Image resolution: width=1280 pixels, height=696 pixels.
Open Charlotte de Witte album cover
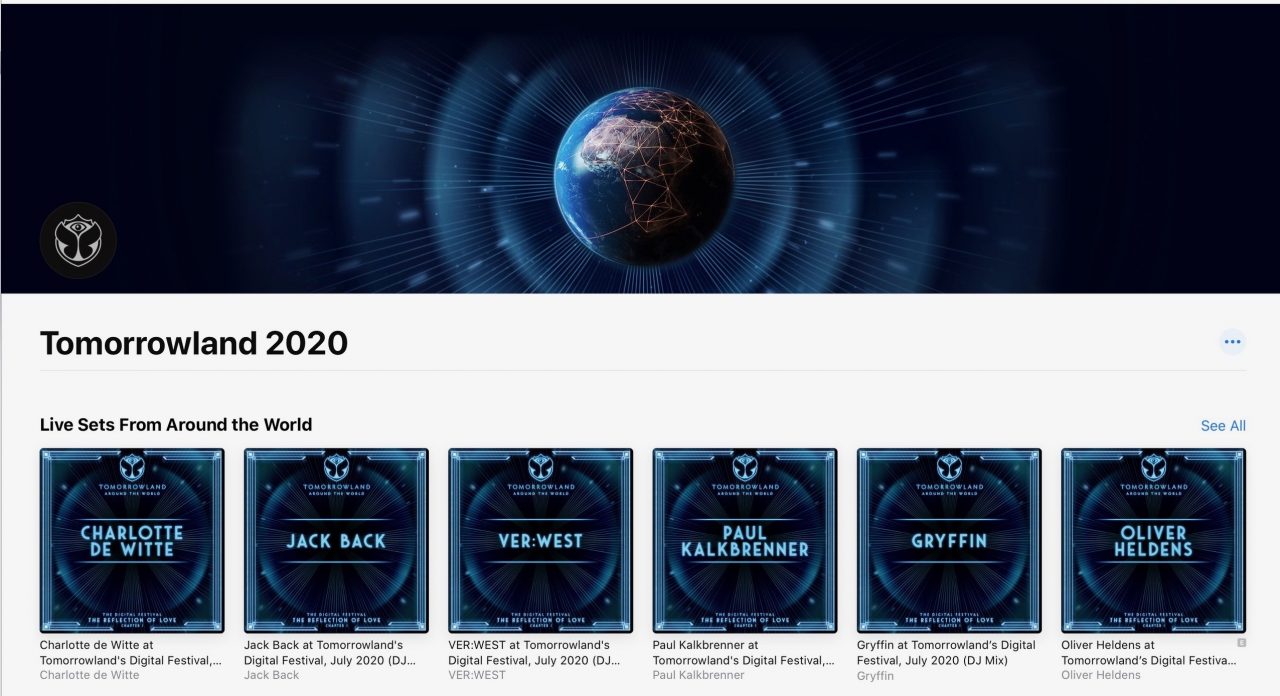tap(132, 540)
